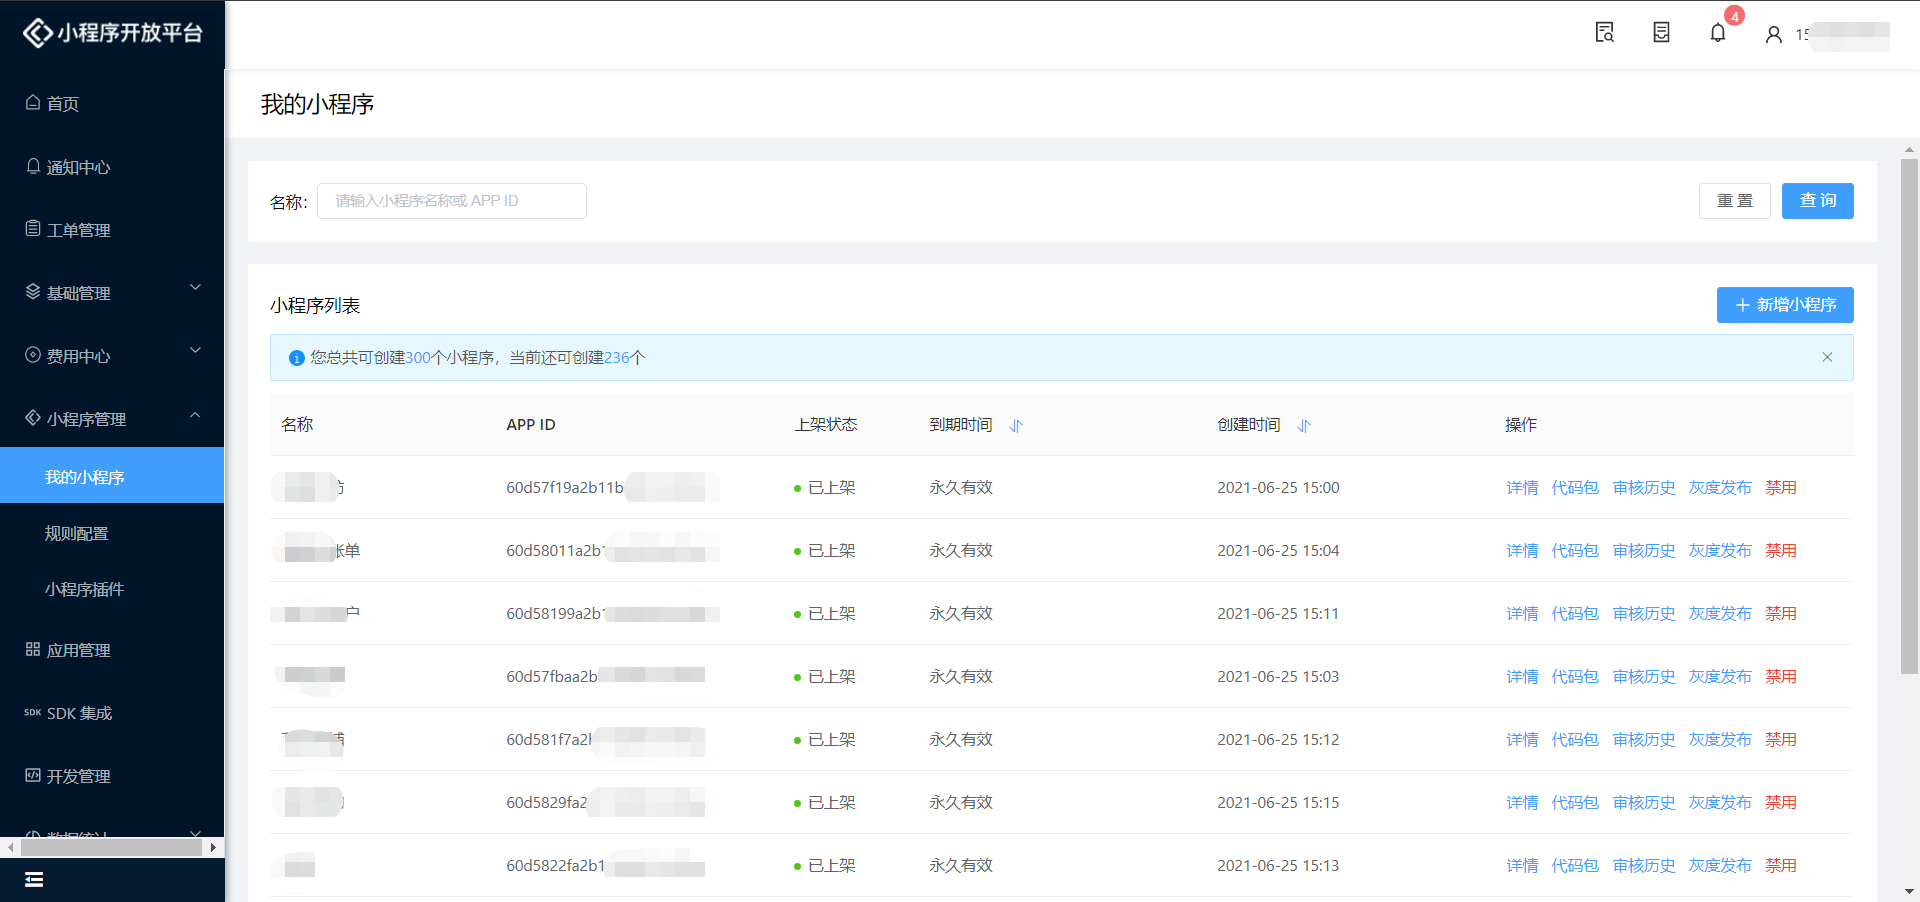Click the document search icon in header
Screen dimensions: 1920x902
[1604, 33]
